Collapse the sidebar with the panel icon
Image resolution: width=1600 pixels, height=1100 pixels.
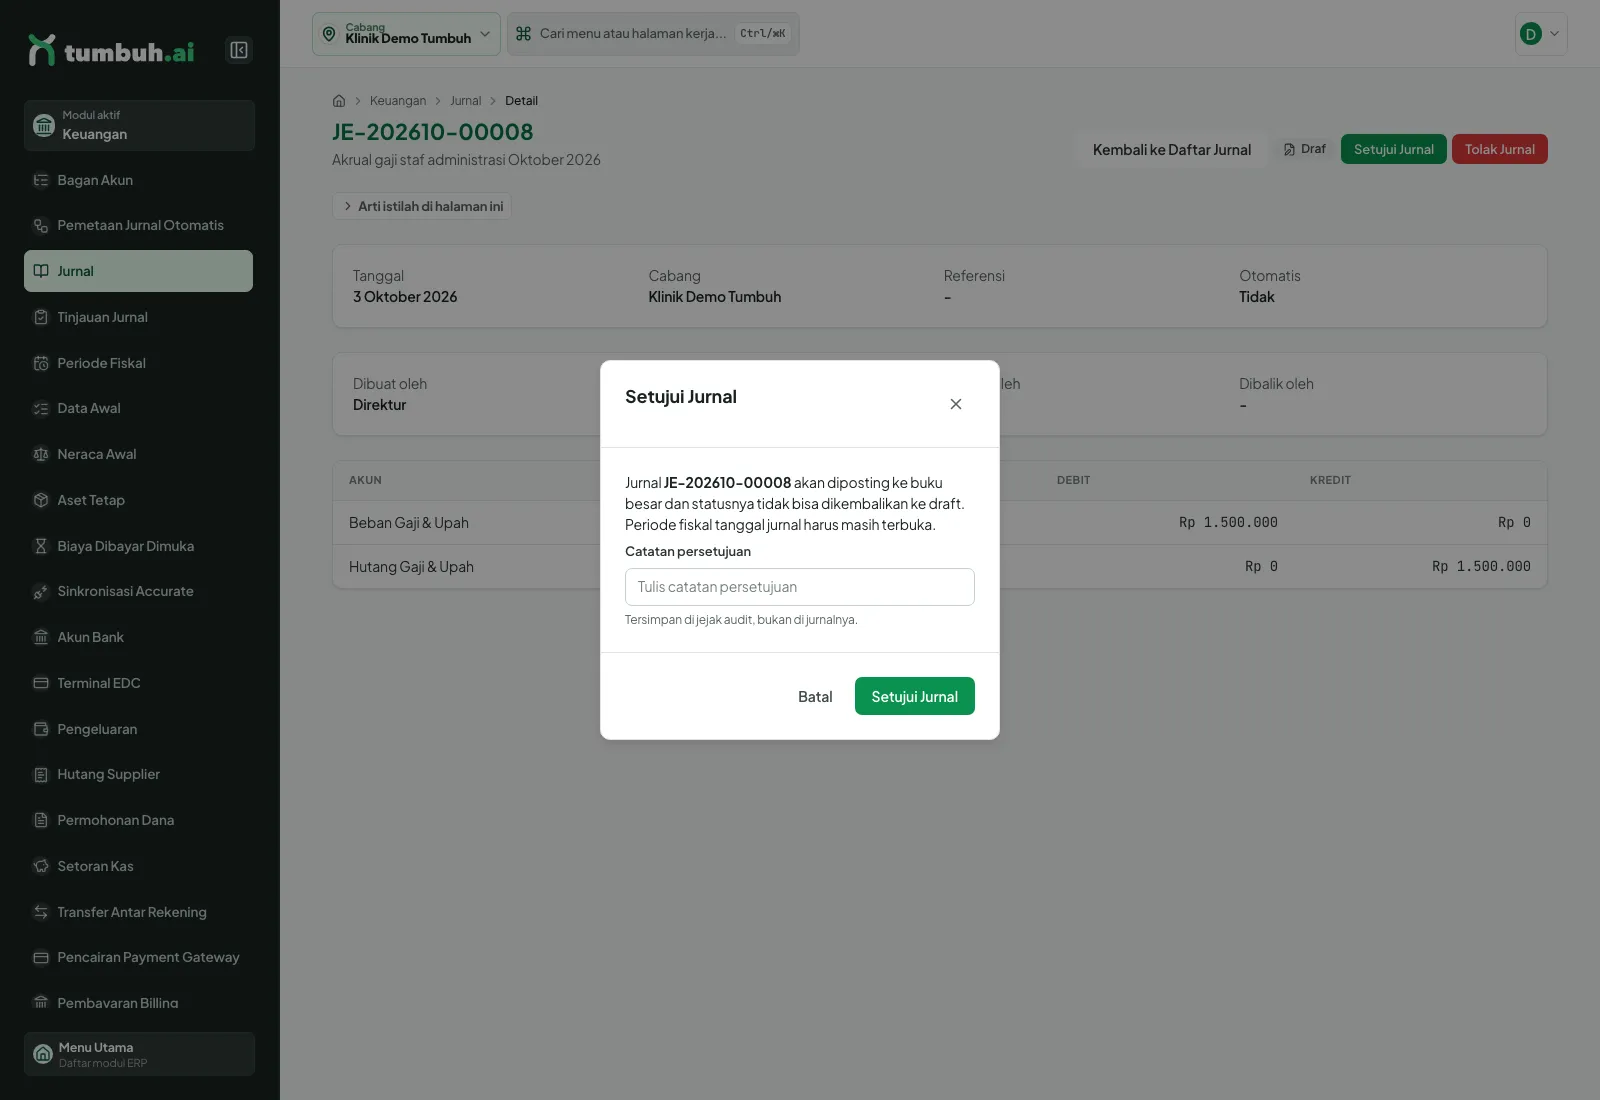[239, 50]
